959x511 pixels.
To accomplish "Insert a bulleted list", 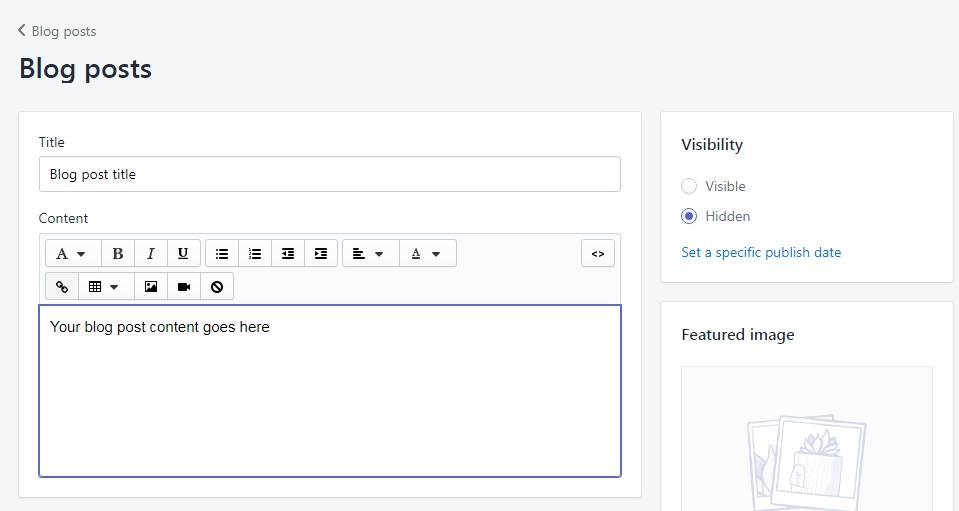I will tap(222, 253).
